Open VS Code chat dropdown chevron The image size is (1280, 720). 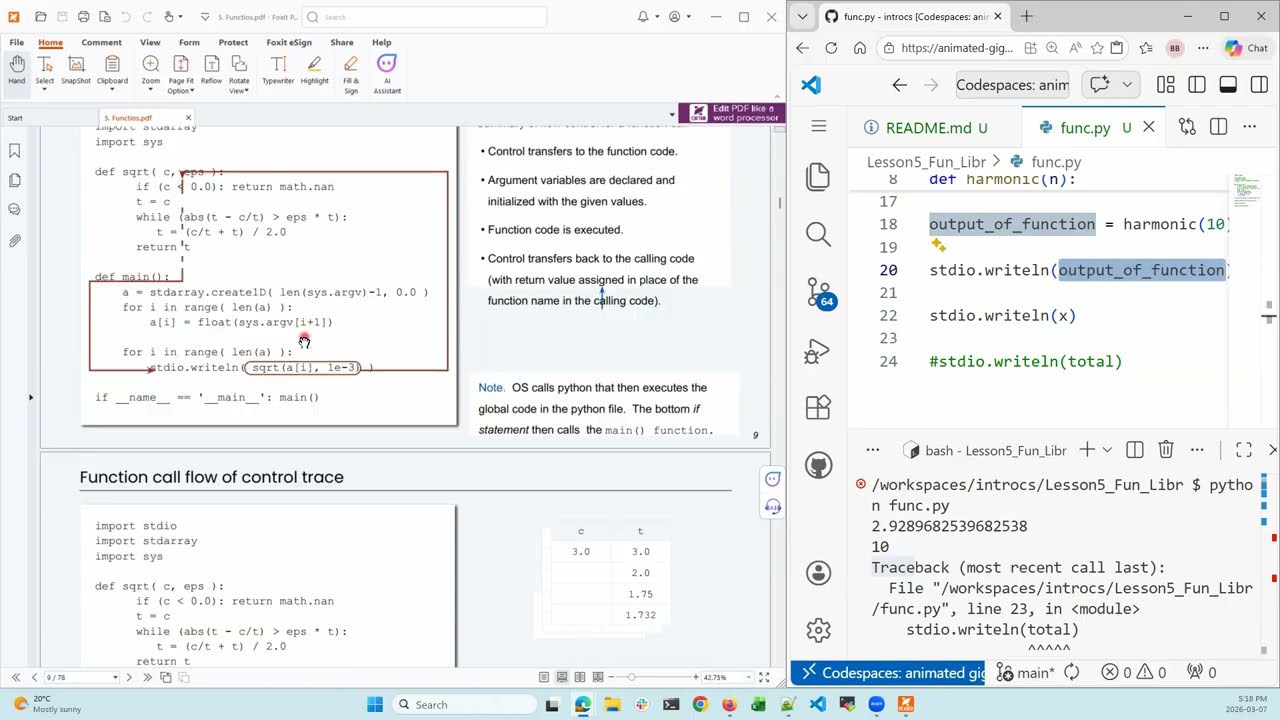coord(1126,85)
